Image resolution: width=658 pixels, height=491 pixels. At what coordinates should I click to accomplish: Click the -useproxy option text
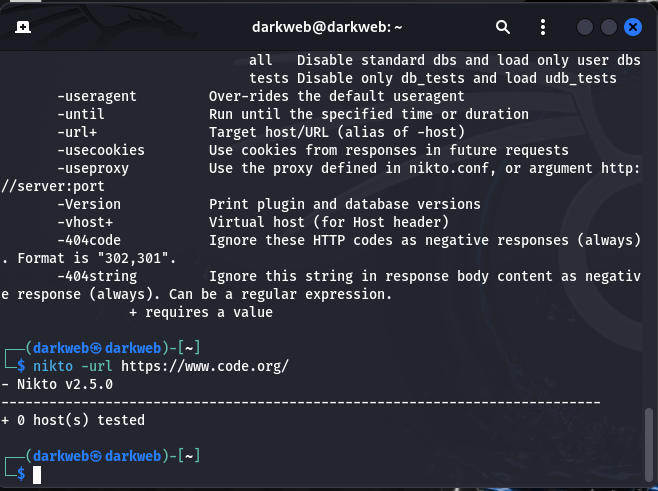pos(94,168)
